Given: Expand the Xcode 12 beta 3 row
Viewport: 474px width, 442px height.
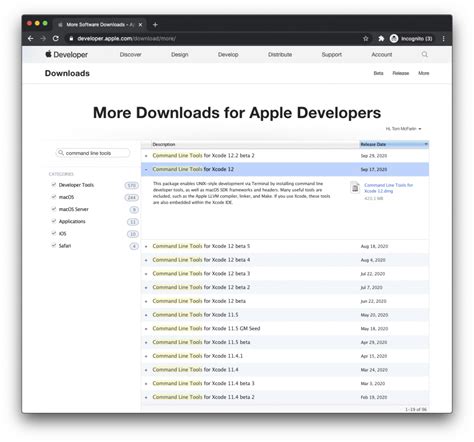Looking at the screenshot, I should [x=146, y=274].
